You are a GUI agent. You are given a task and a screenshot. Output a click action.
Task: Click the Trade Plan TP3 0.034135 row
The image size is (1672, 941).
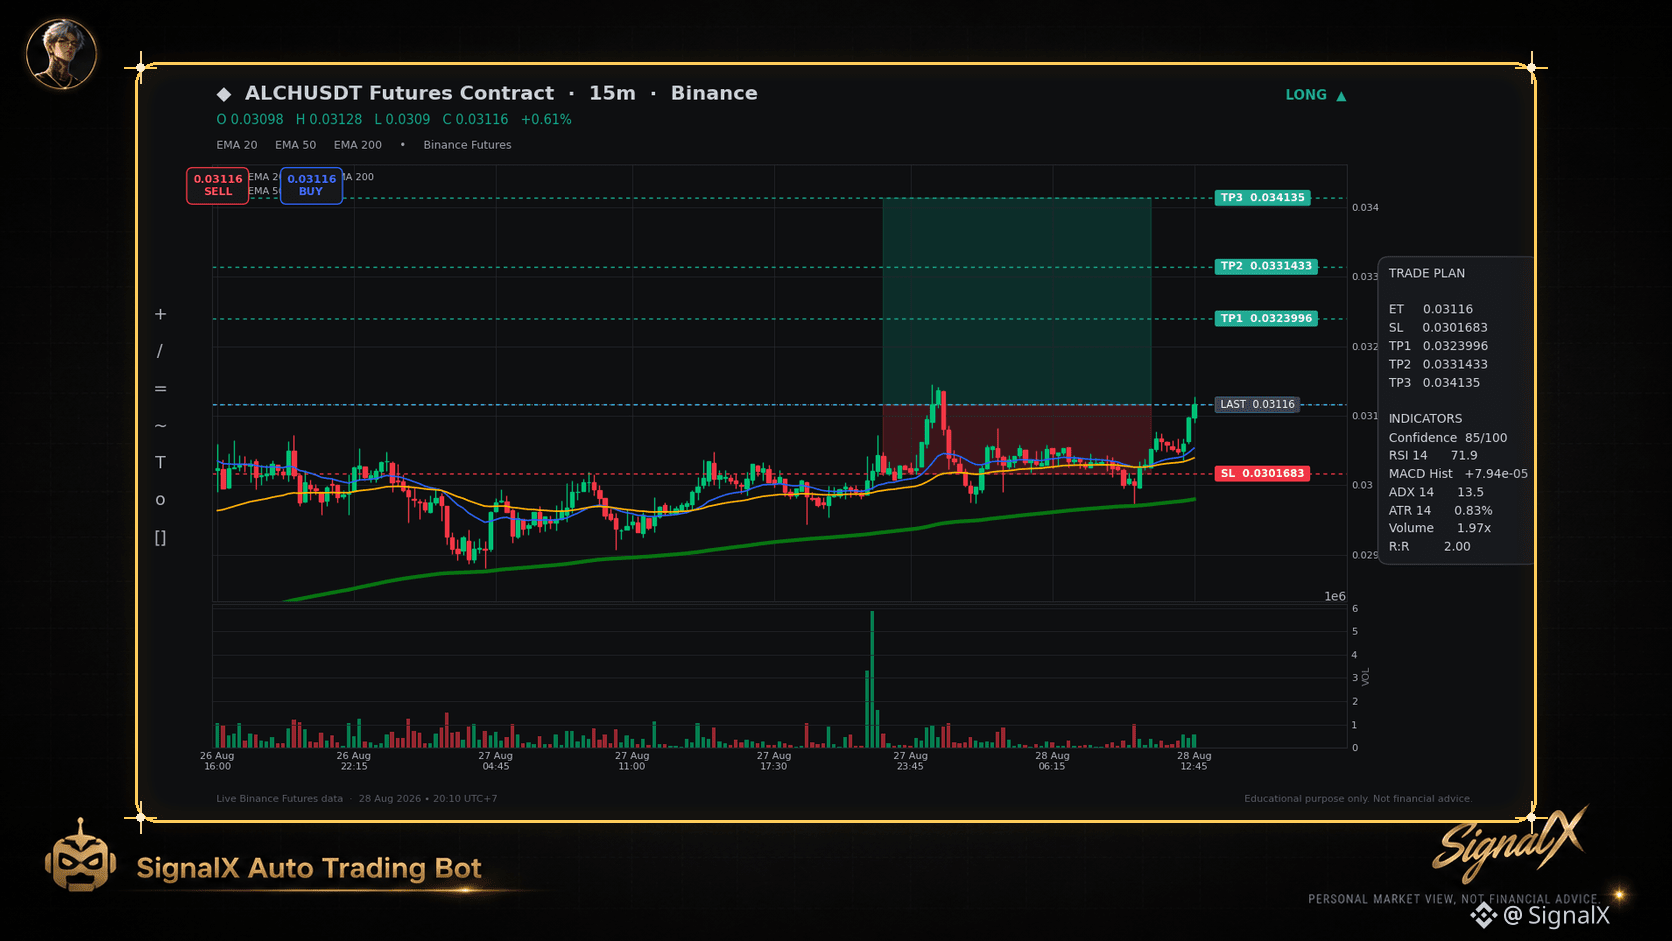coord(1435,383)
